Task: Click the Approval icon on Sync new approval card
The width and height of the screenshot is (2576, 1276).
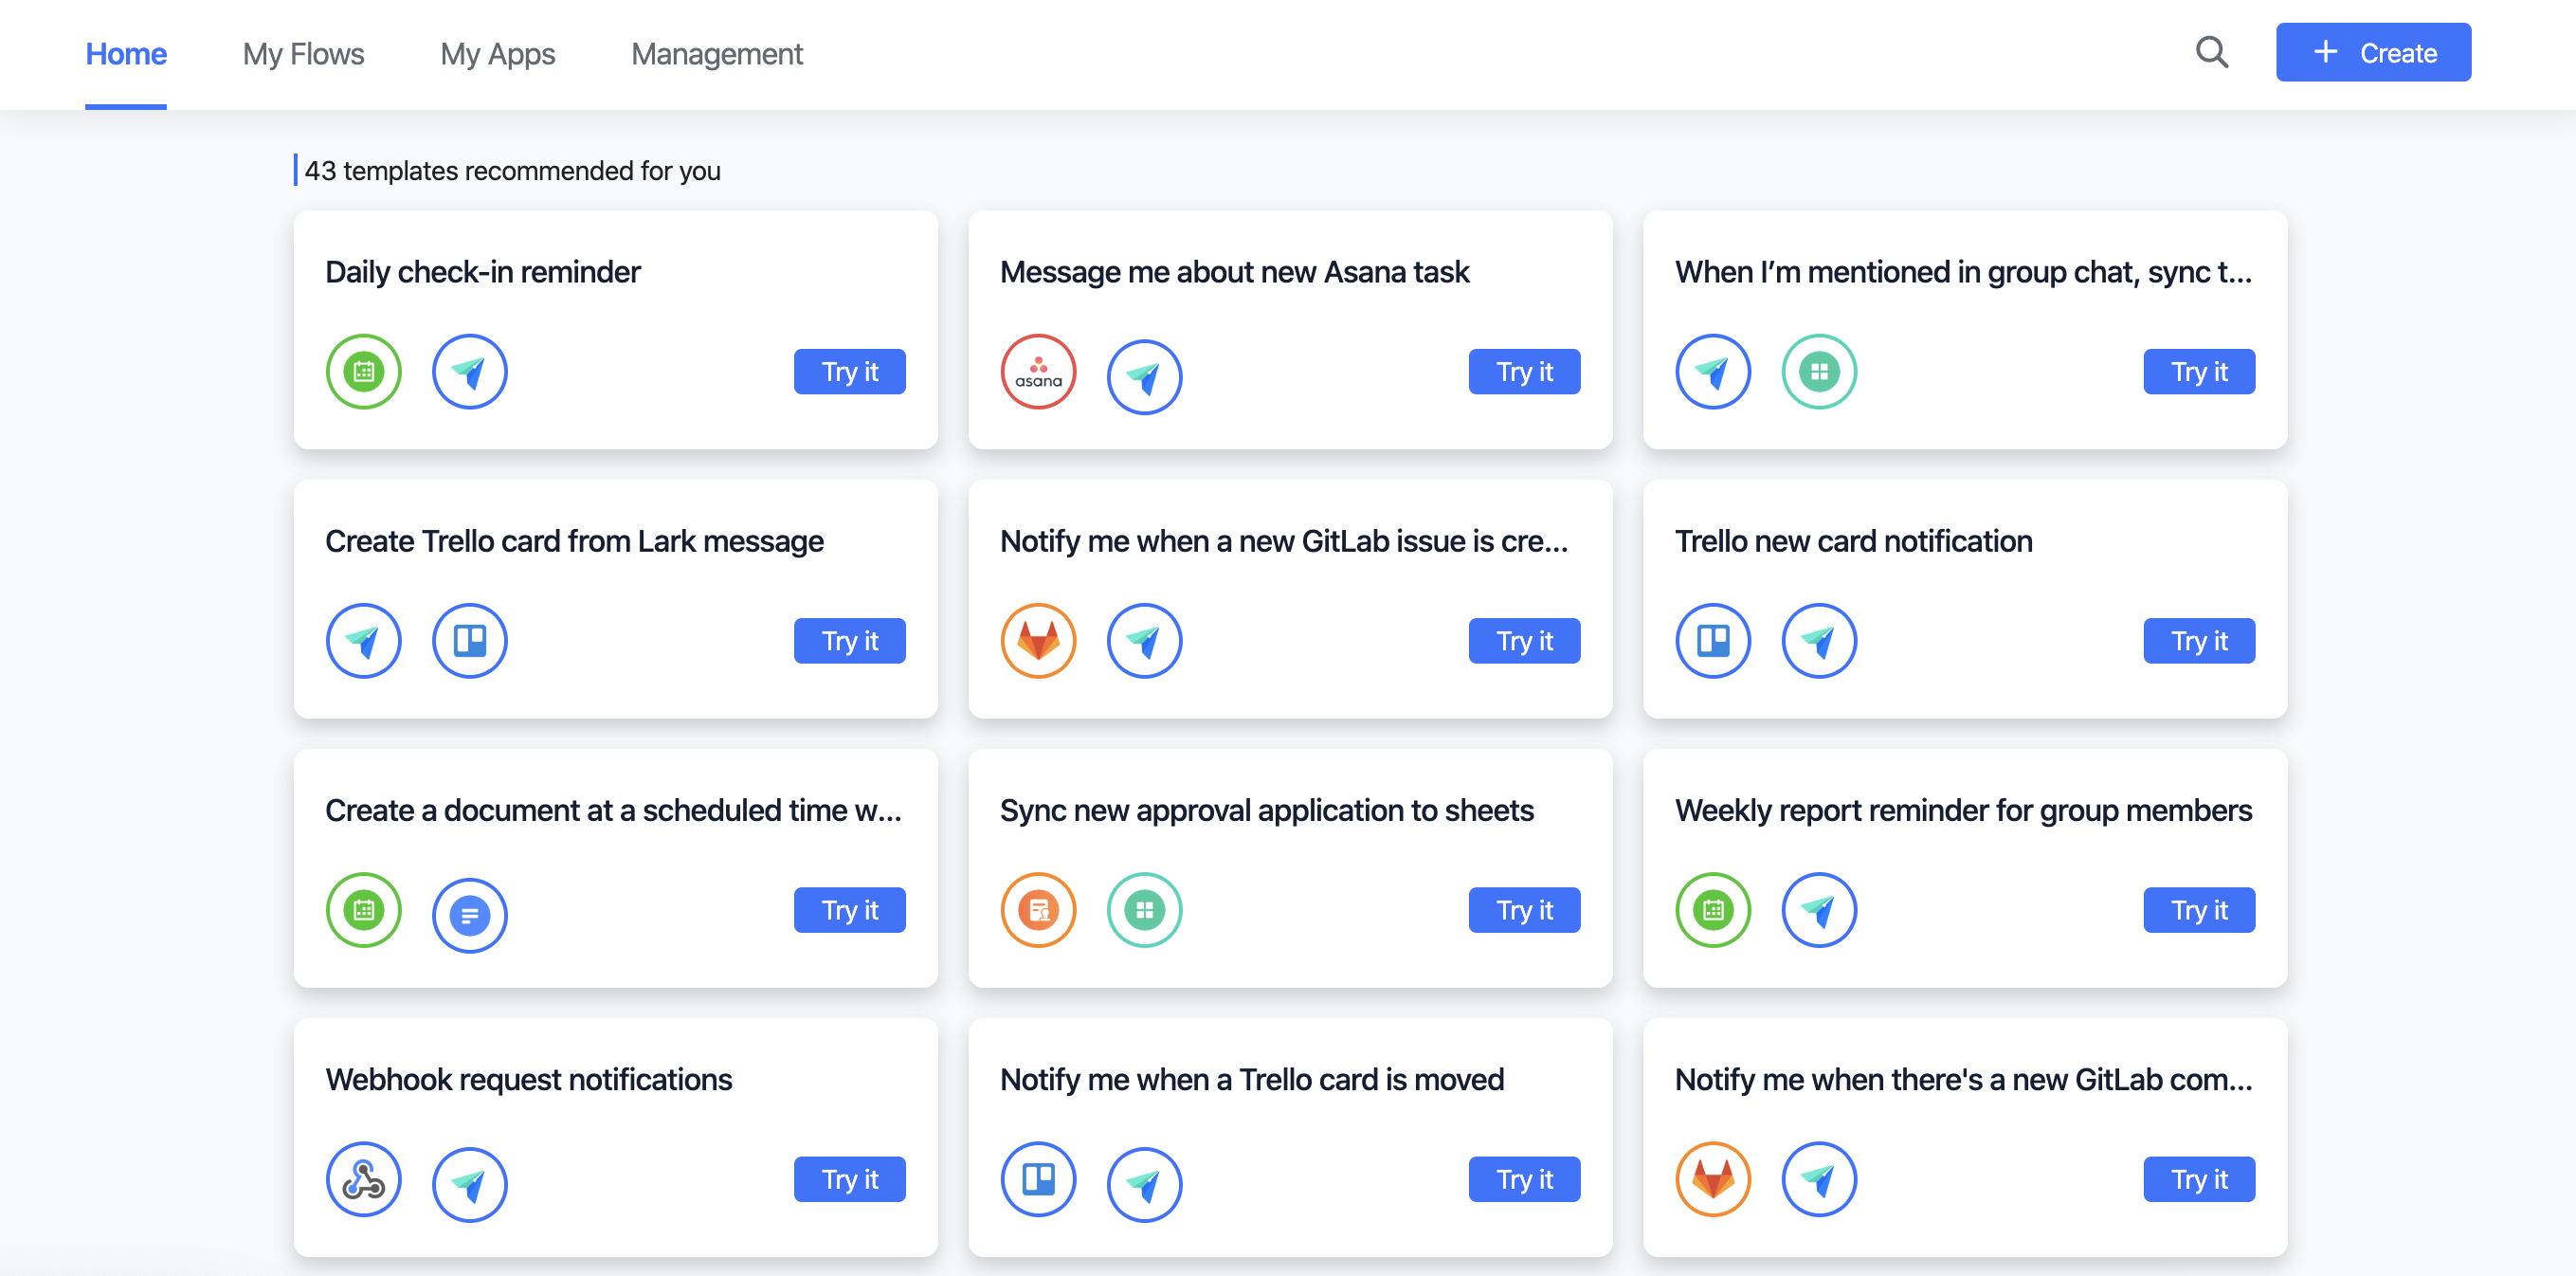Action: click(1038, 910)
